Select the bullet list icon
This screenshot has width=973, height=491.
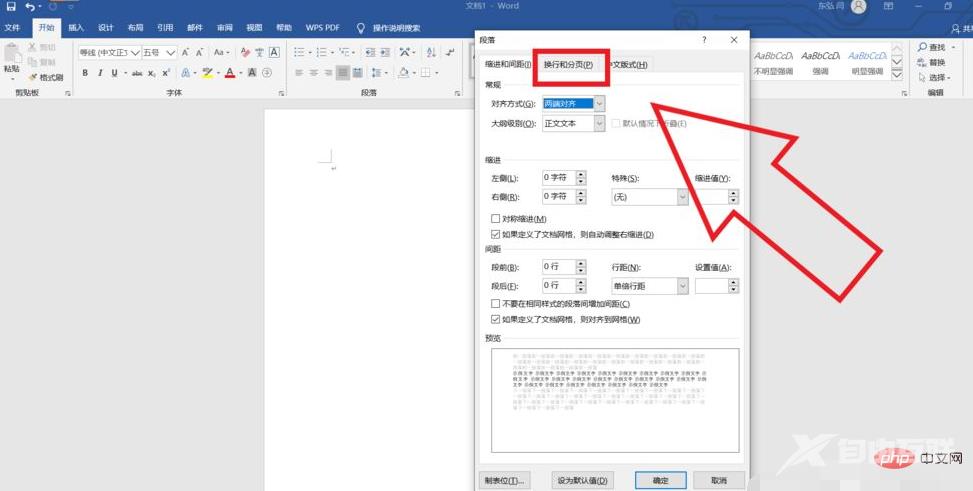298,52
